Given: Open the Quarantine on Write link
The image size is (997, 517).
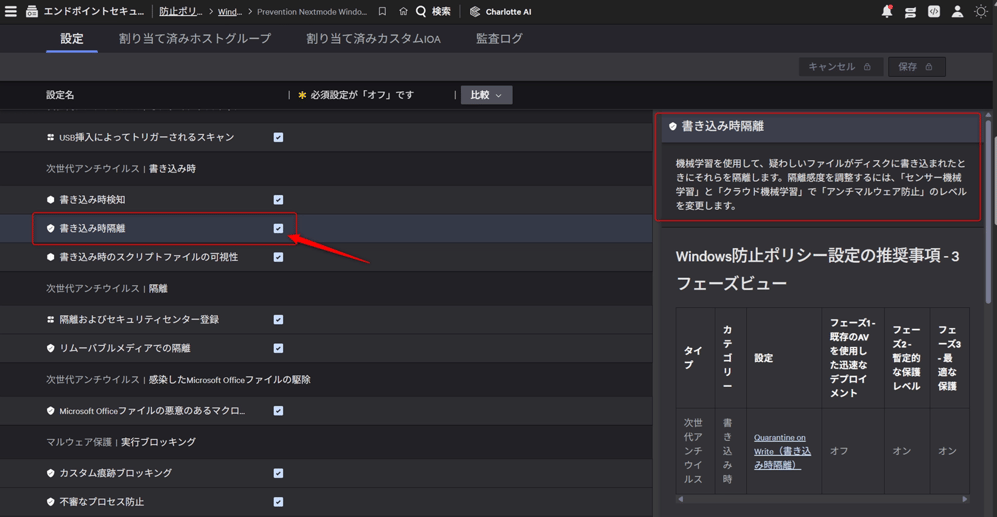Looking at the screenshot, I should 782,451.
